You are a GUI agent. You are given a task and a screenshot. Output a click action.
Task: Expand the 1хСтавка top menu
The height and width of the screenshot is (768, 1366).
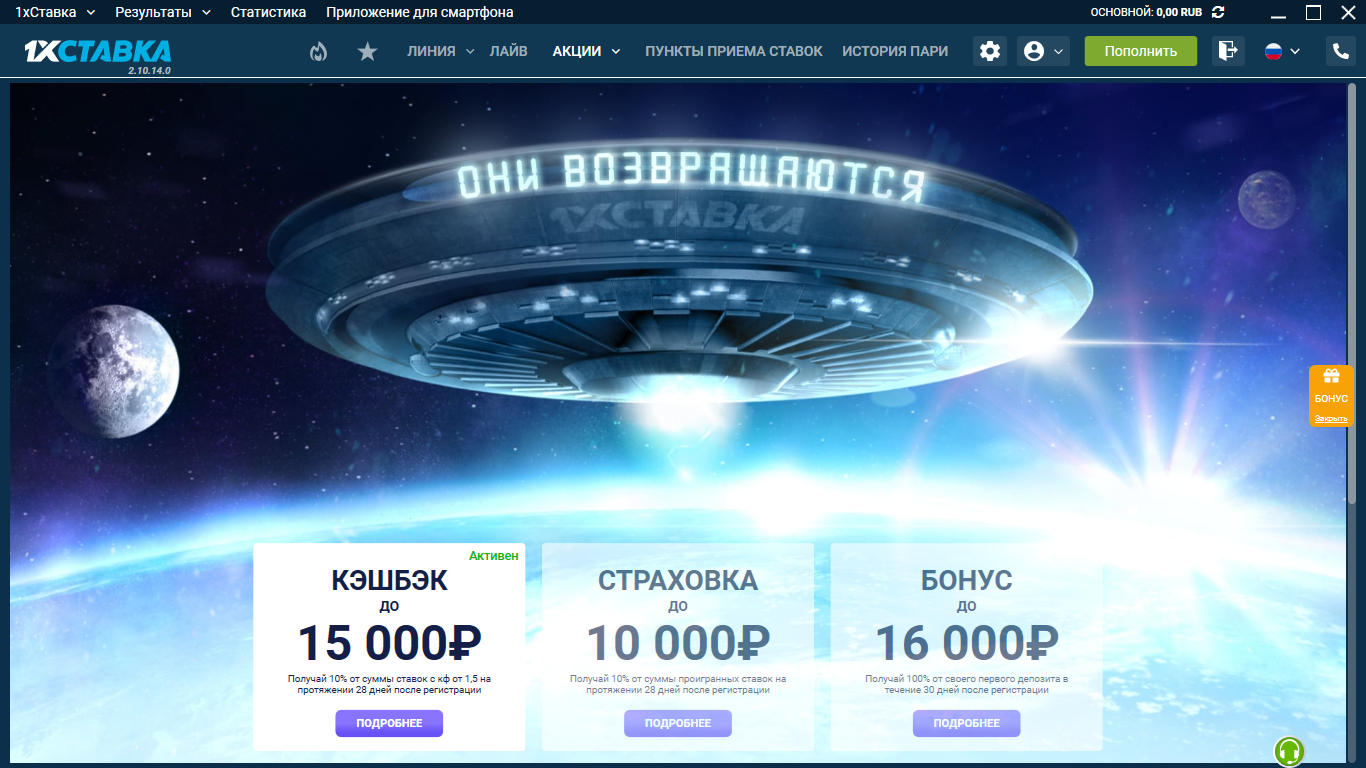(x=55, y=12)
